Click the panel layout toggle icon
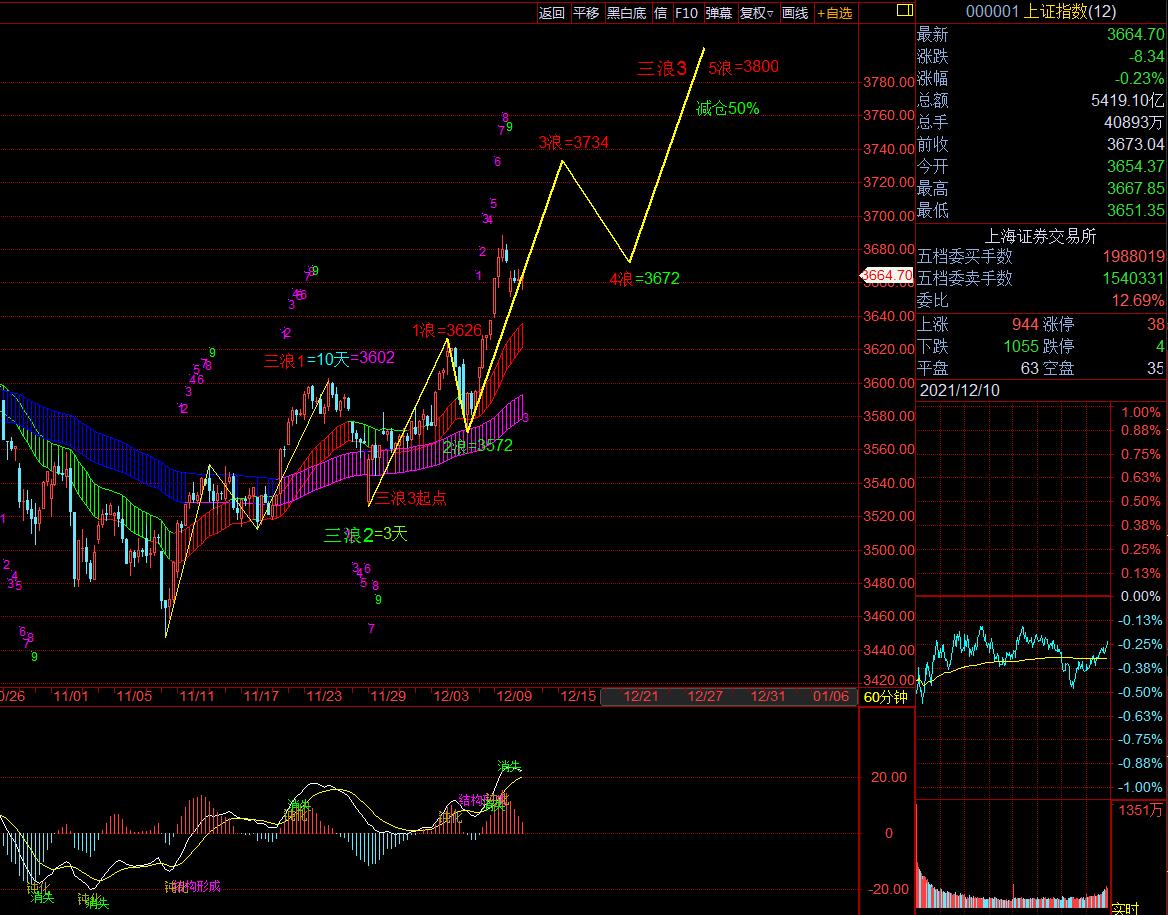Viewport: 1168px width, 915px height. pyautogui.click(x=904, y=11)
